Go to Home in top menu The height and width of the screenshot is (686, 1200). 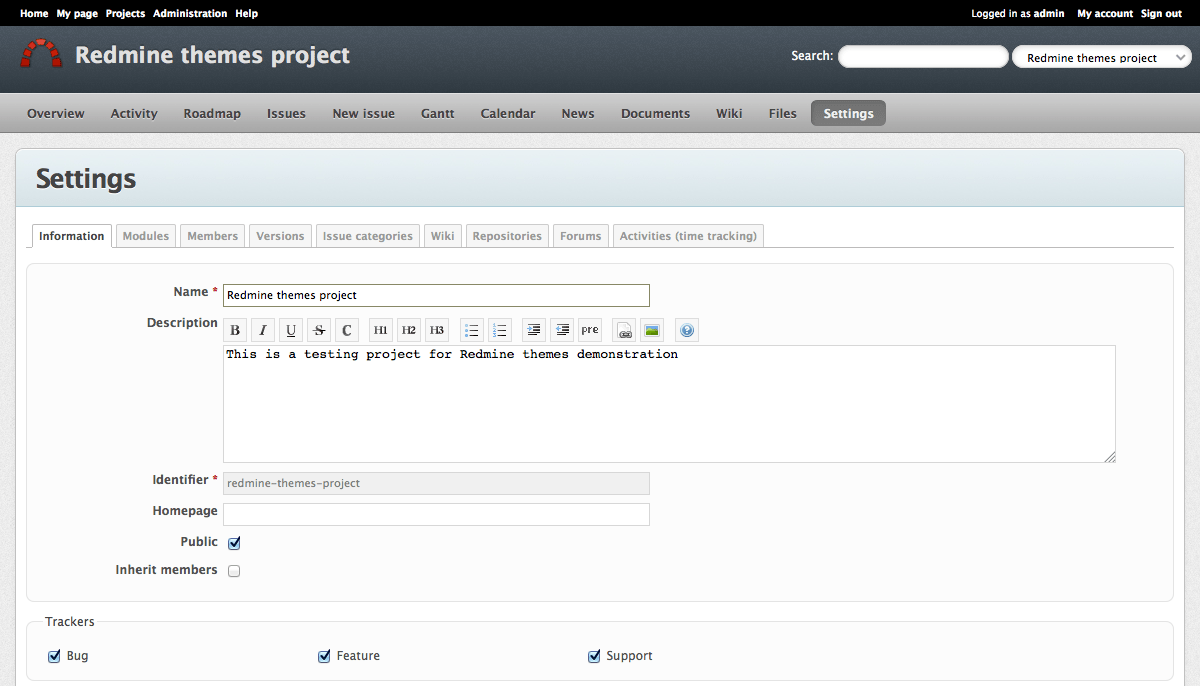(34, 14)
